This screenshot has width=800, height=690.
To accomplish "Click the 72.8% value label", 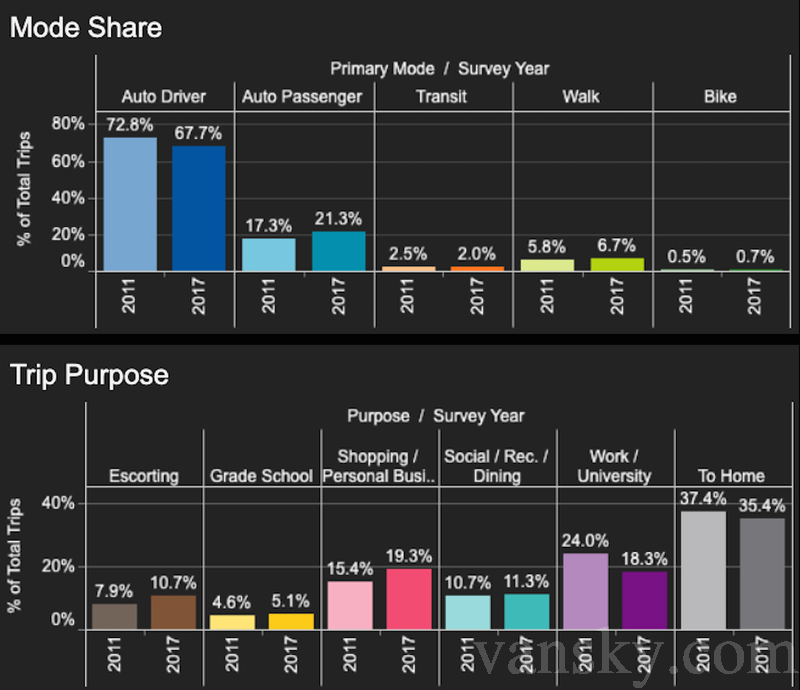I will point(130,126).
